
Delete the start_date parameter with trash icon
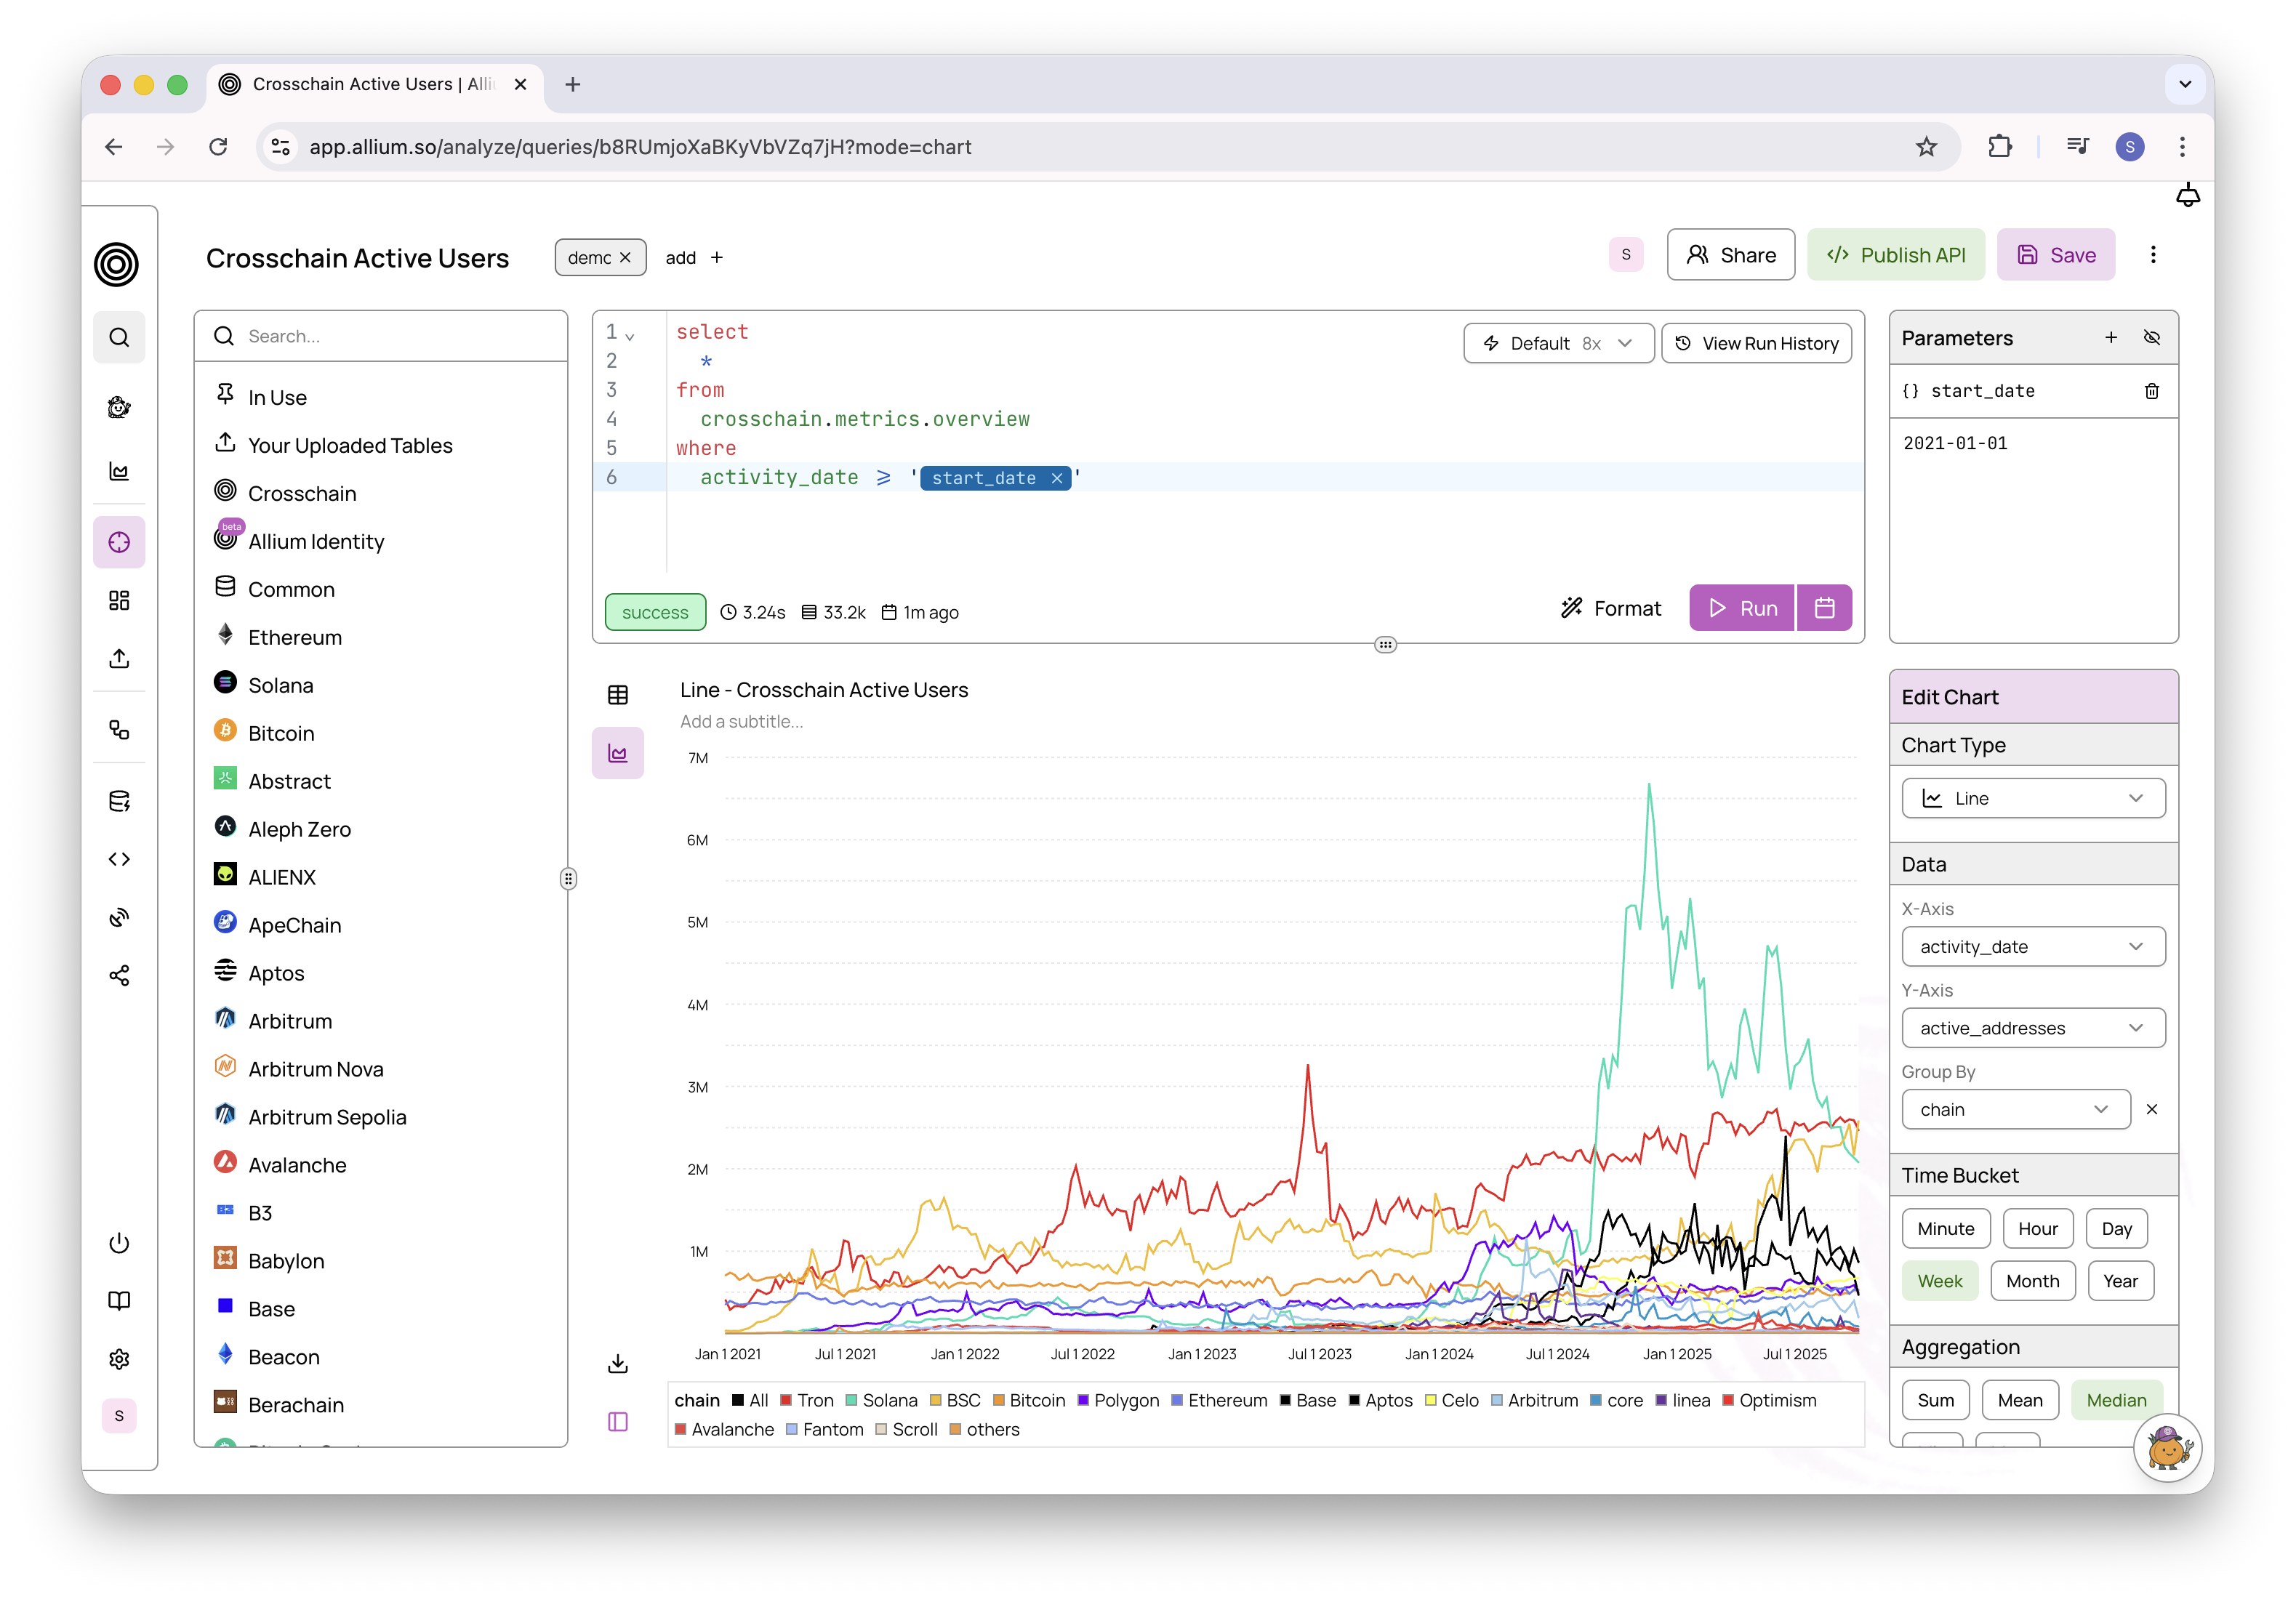[2151, 391]
